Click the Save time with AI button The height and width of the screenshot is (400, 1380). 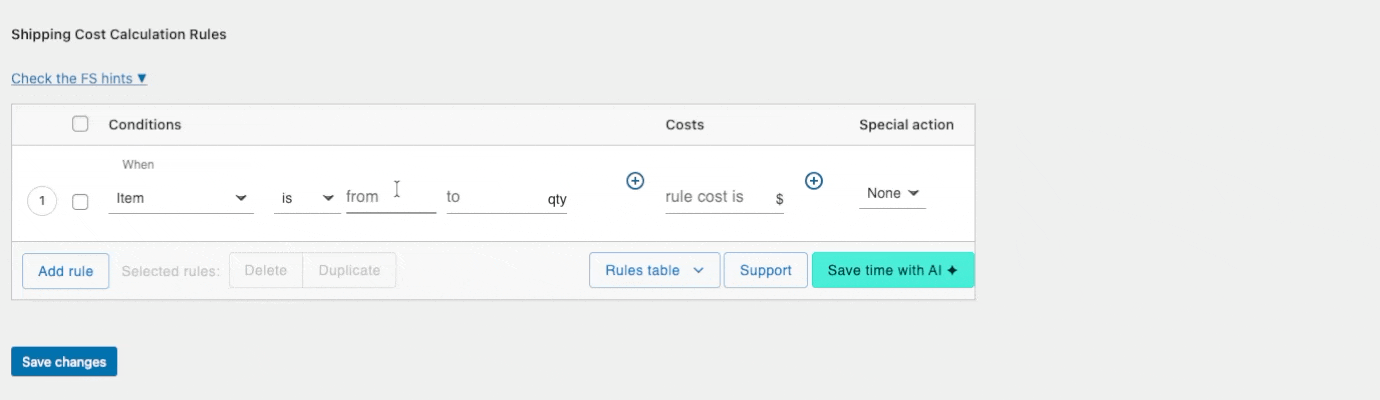893,270
